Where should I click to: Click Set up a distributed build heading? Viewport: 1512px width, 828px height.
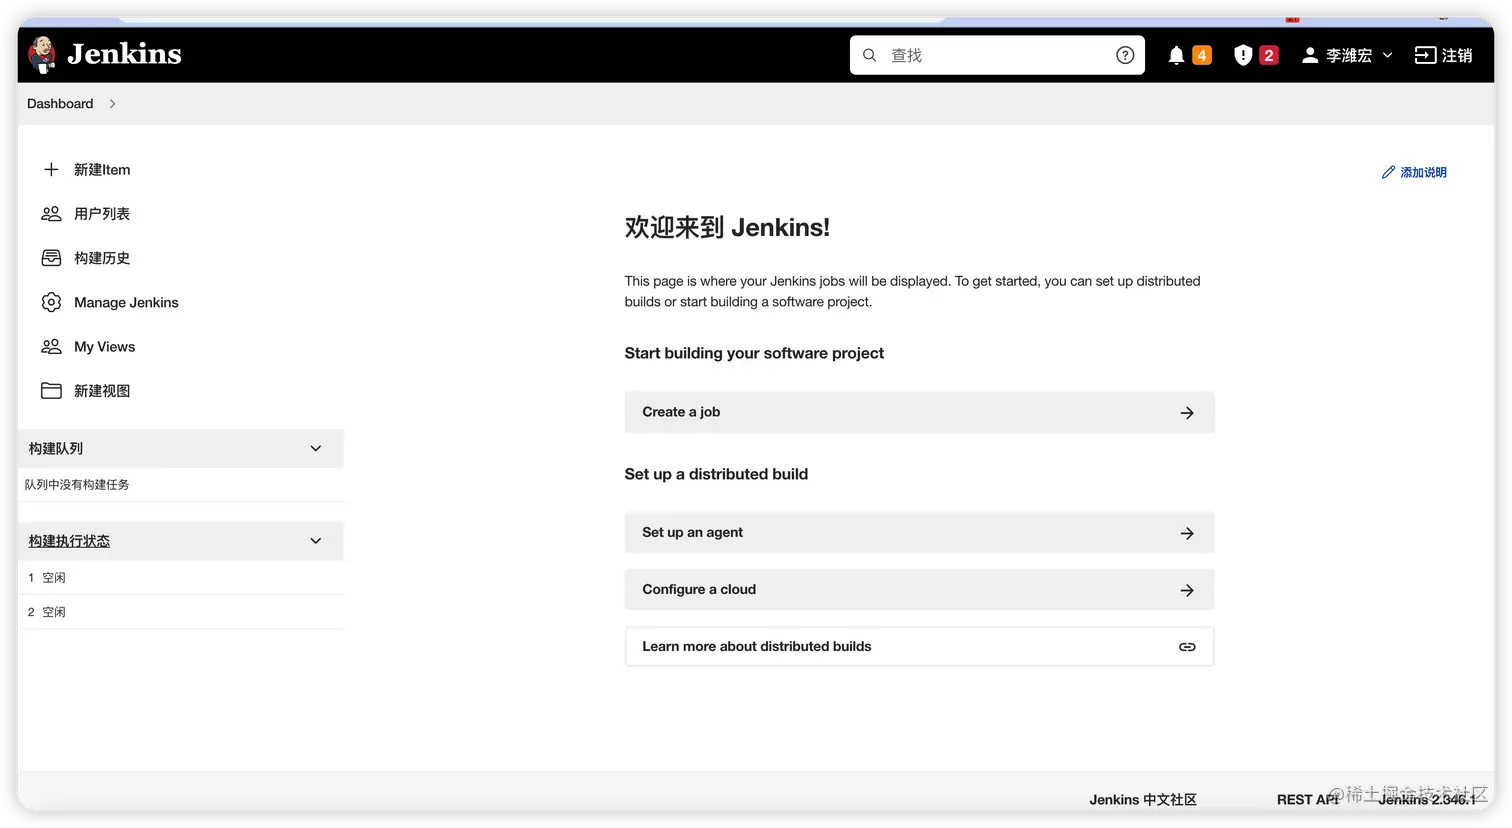coord(716,474)
